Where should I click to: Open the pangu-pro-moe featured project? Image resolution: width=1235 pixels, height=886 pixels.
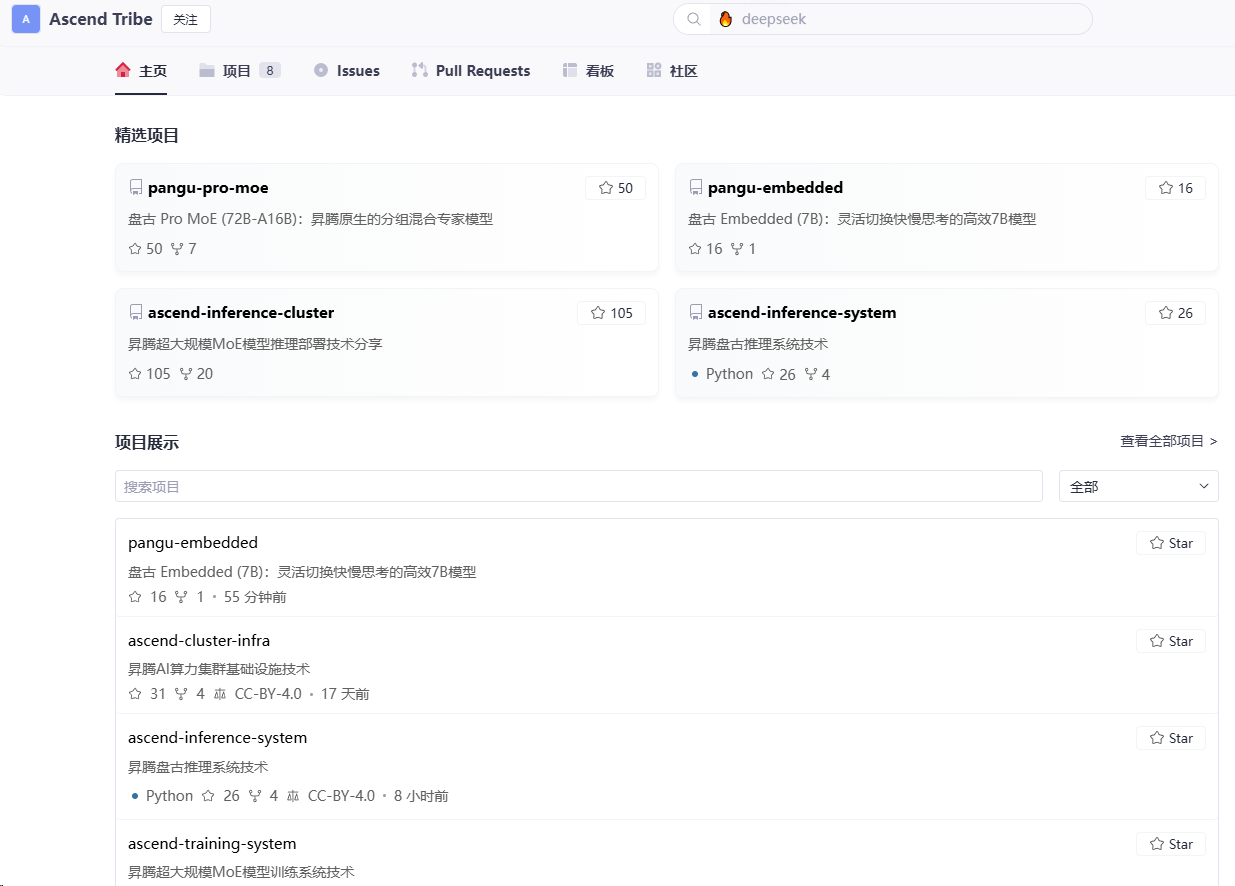tap(208, 188)
